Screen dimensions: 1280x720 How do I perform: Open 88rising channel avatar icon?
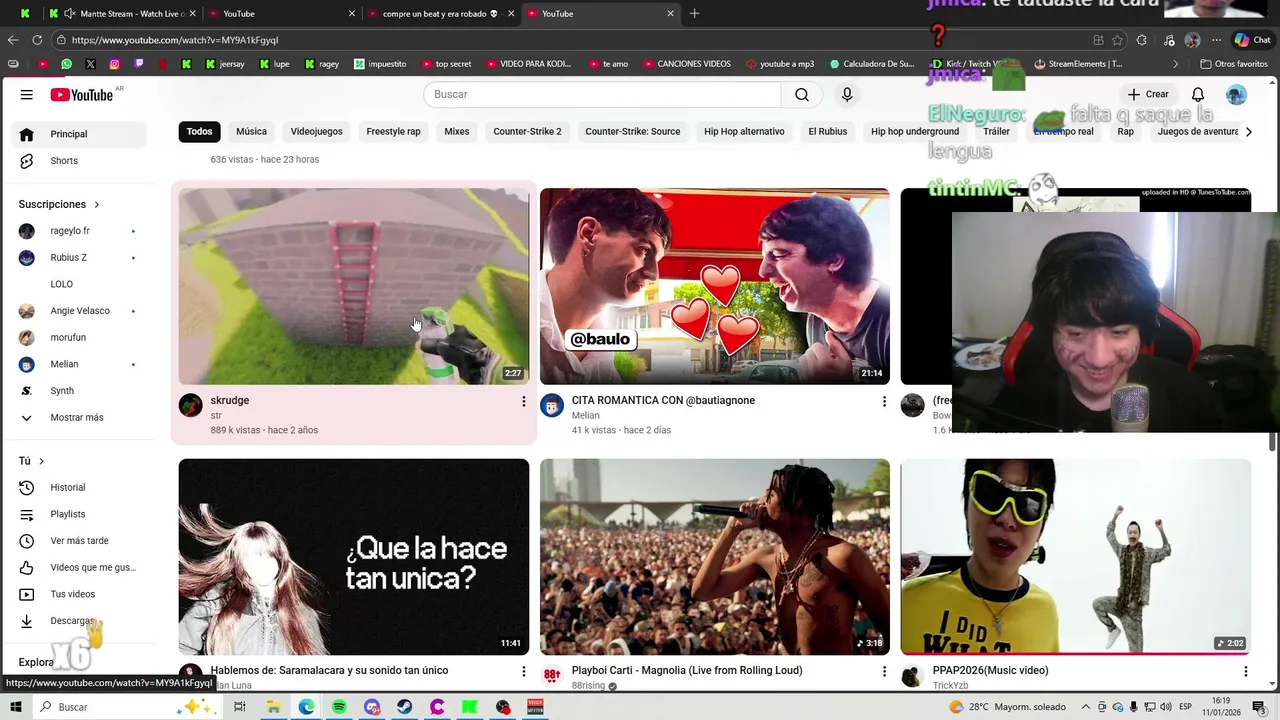(x=552, y=675)
